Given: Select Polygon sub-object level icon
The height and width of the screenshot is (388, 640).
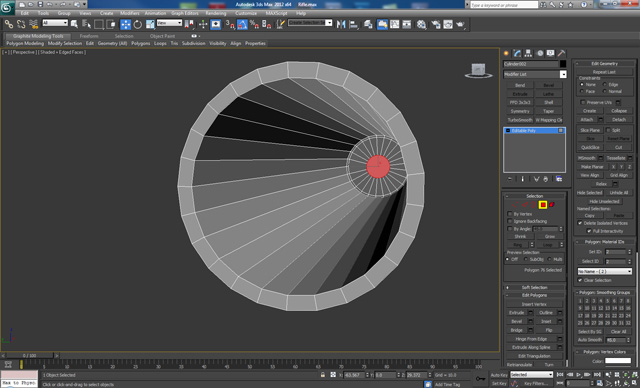Looking at the screenshot, I should pos(543,205).
